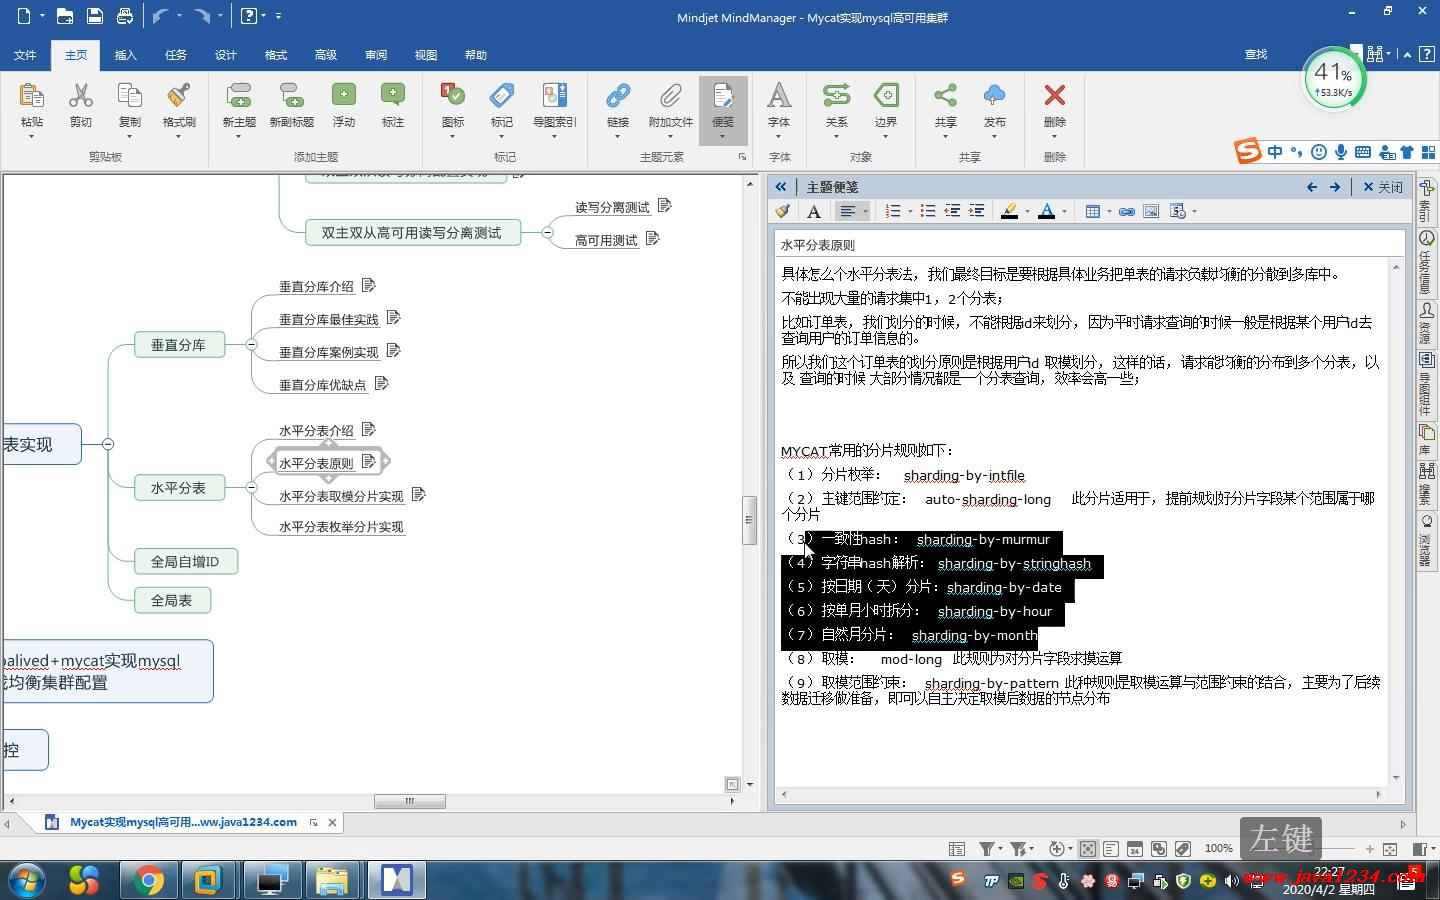1440x900 pixels.
Task: Click the Copy (复制) icon
Action: tap(130, 96)
